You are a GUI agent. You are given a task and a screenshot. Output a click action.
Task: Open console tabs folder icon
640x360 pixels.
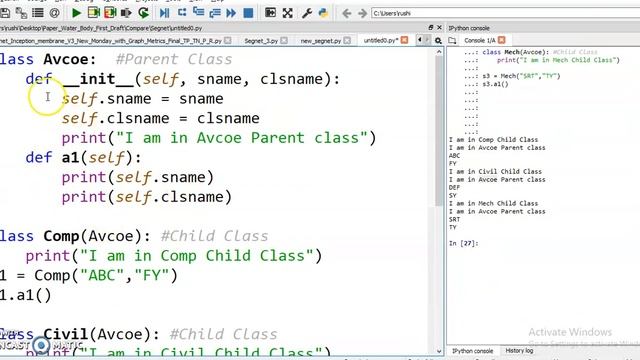point(452,40)
